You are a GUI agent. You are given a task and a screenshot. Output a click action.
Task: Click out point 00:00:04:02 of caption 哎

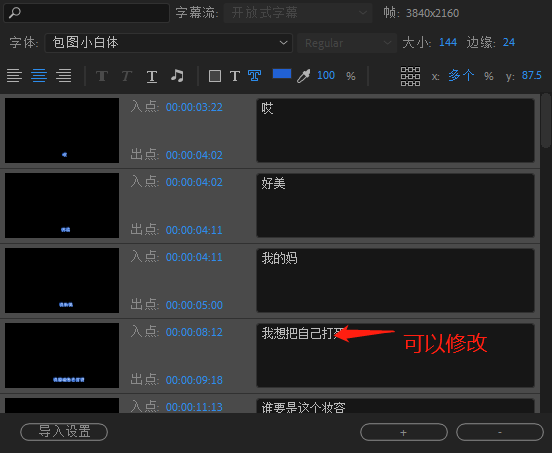tap(194, 155)
